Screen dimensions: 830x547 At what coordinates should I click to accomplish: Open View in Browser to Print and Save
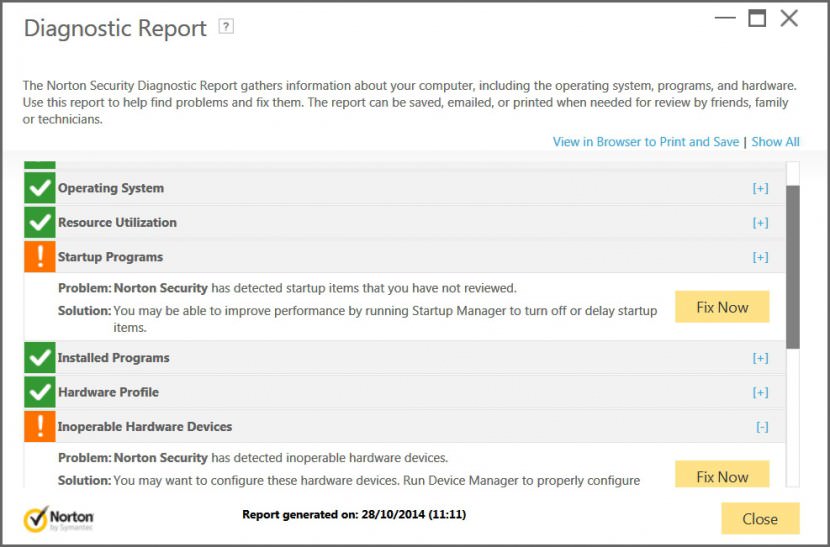pyautogui.click(x=646, y=142)
